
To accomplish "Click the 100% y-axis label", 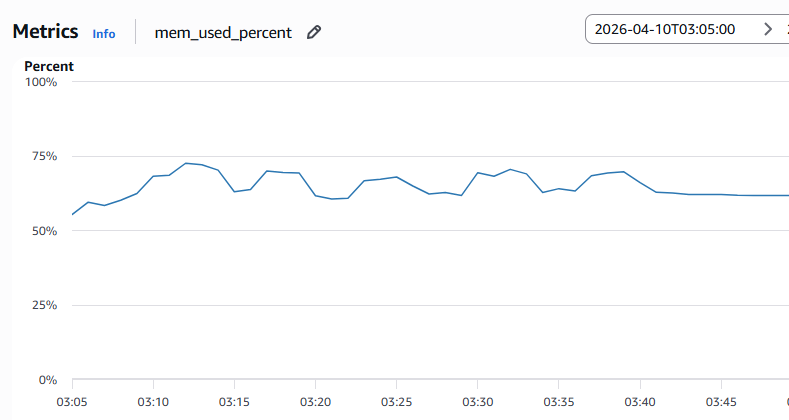I will [x=41, y=82].
